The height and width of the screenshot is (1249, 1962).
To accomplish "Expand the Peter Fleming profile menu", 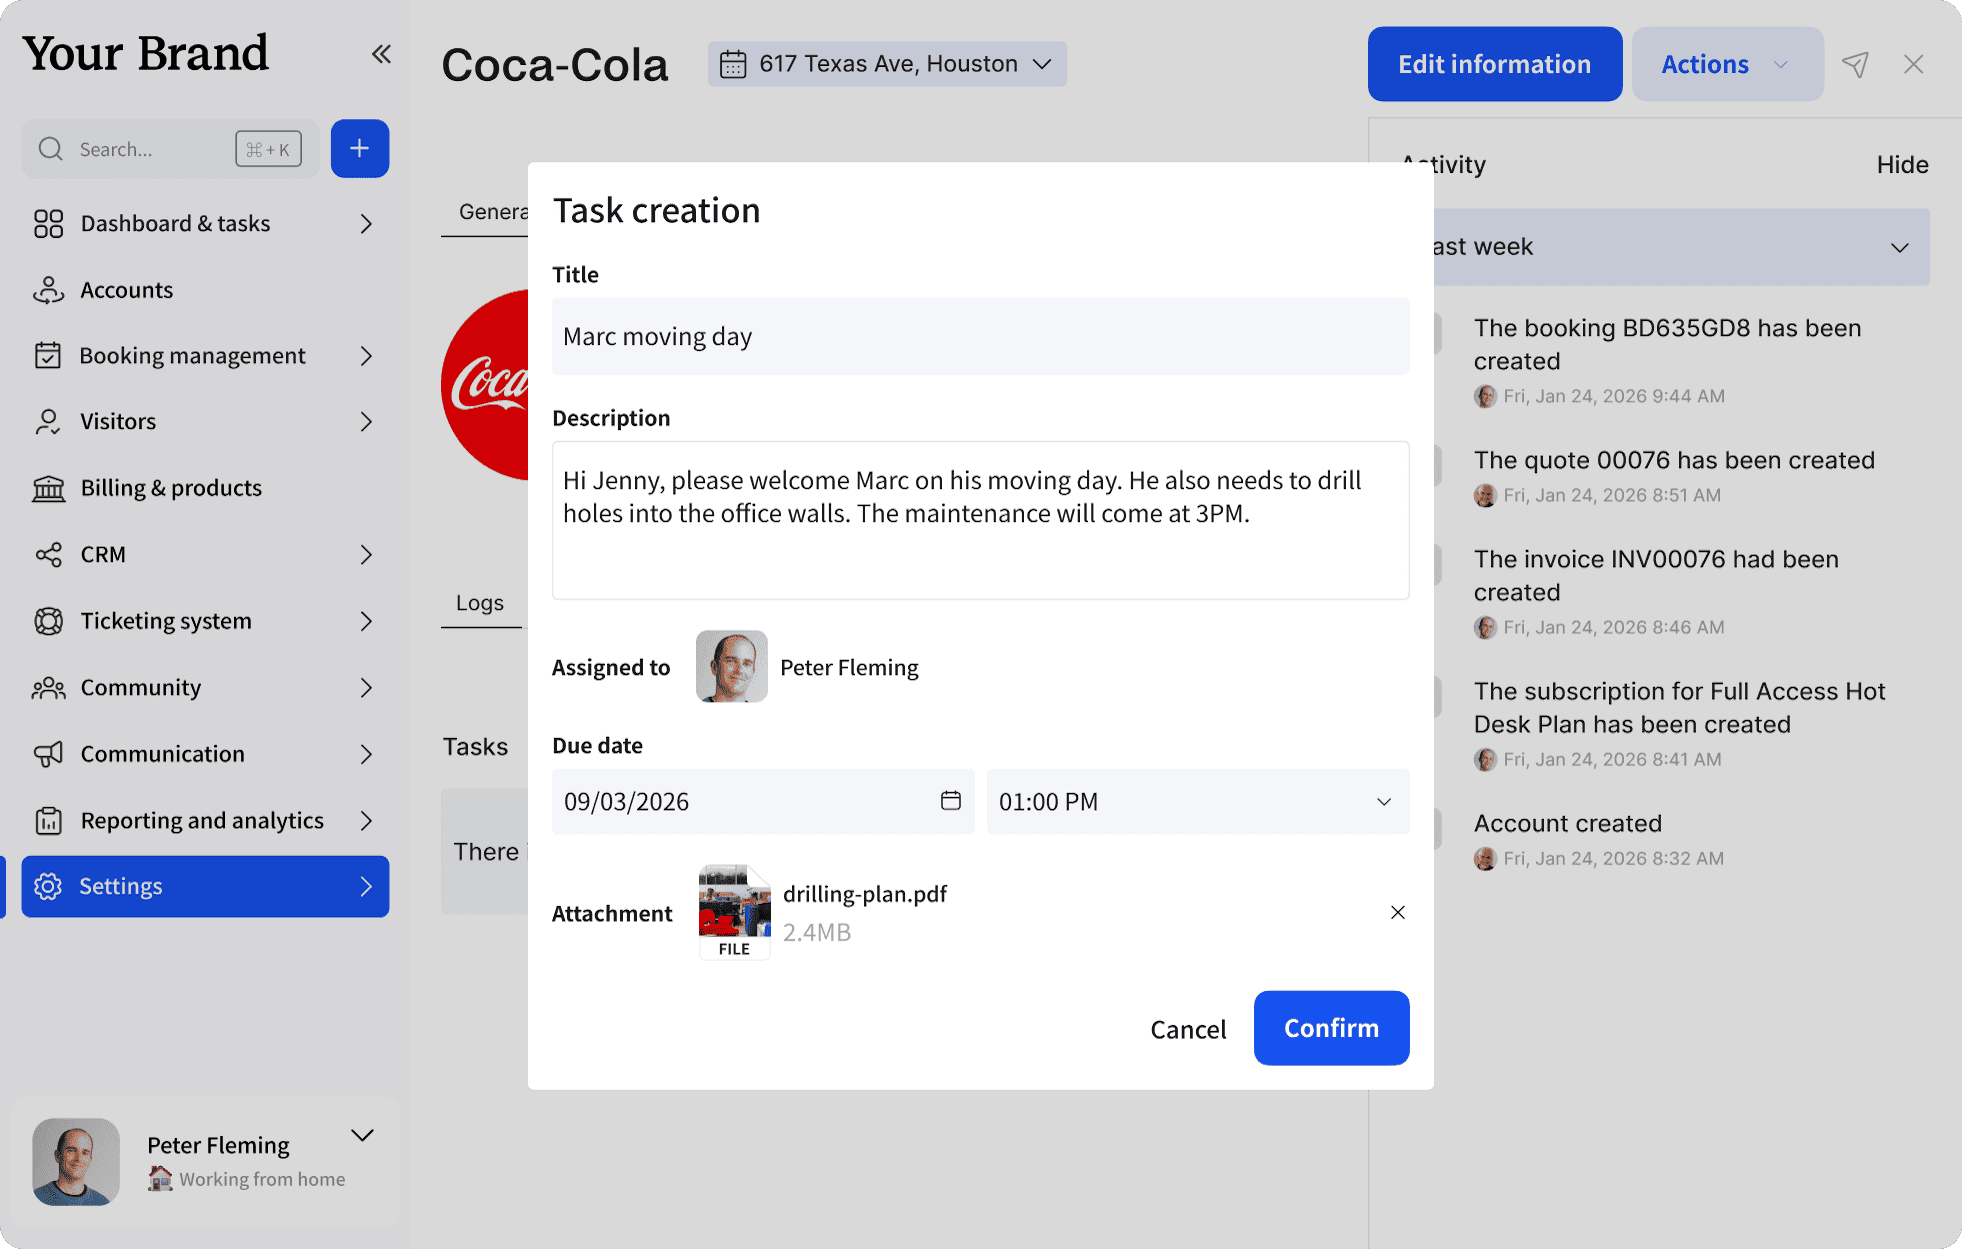I will click(x=362, y=1135).
